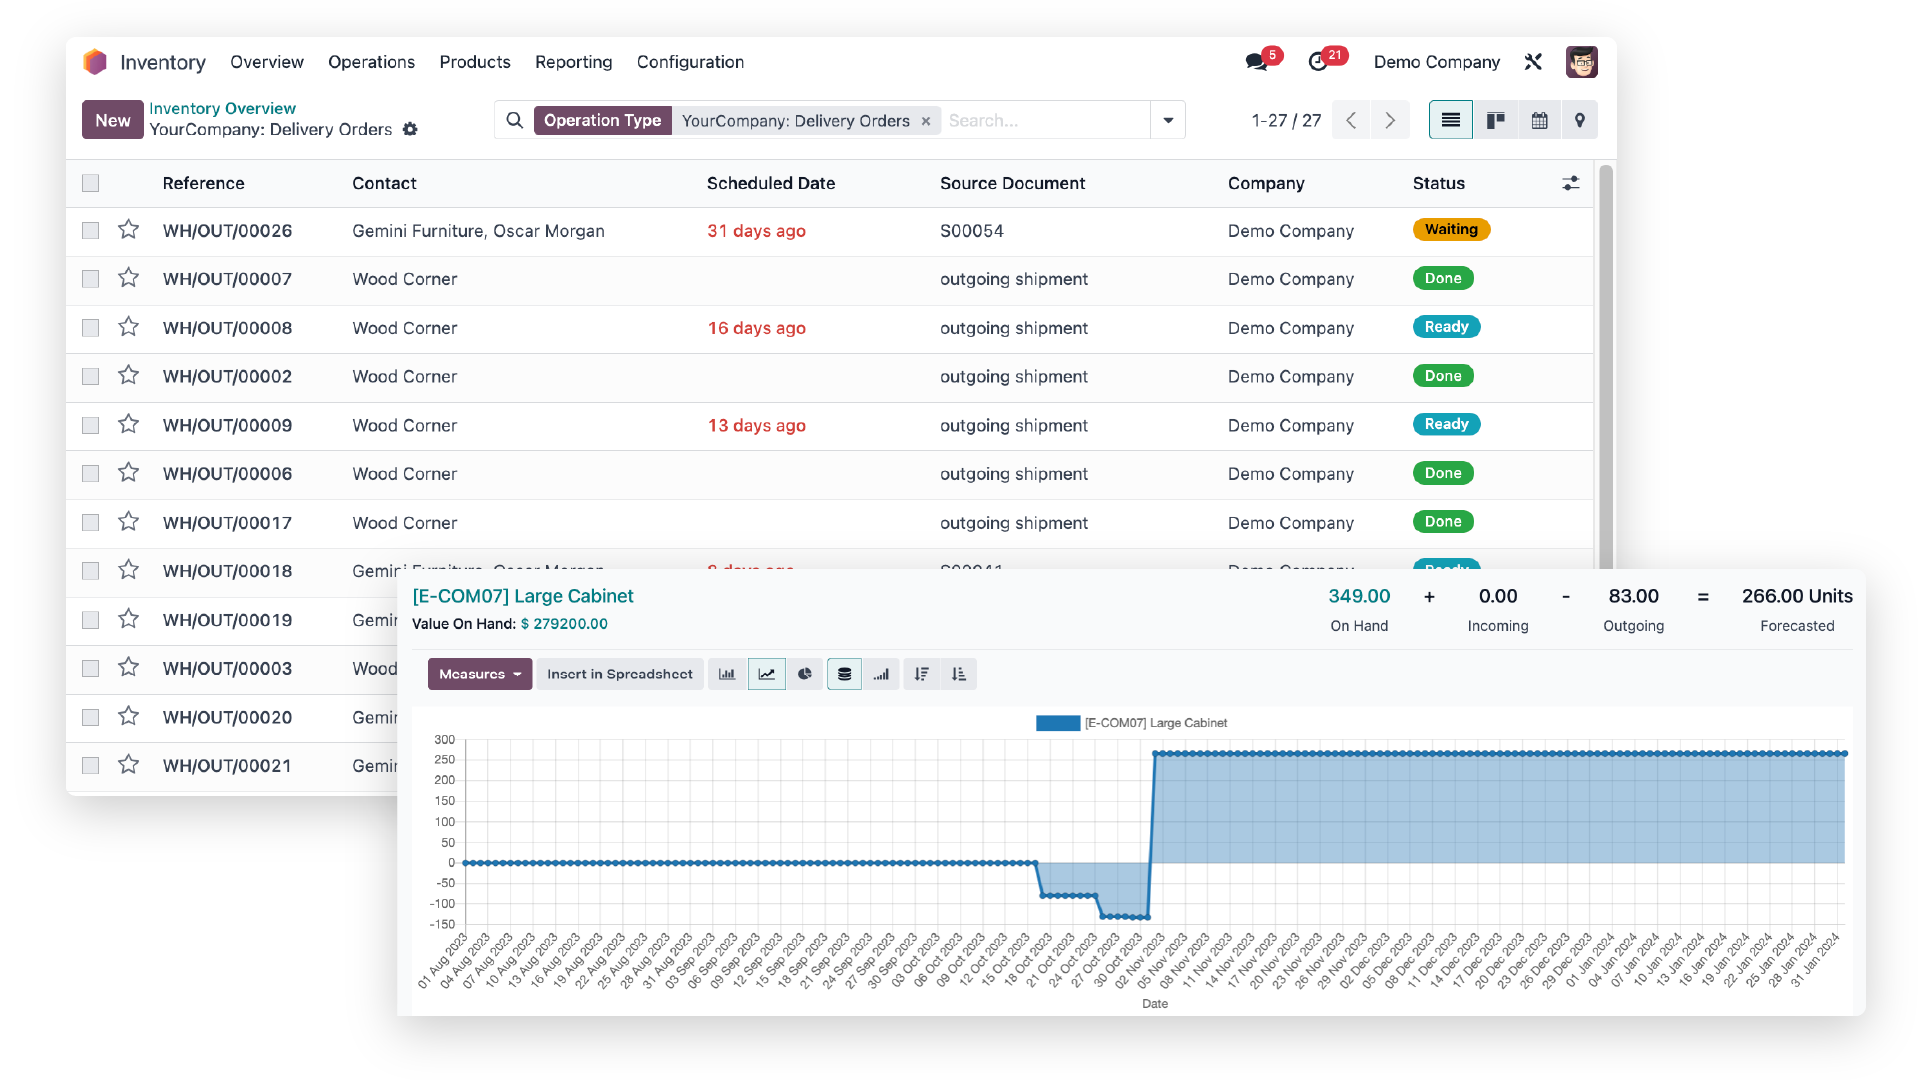The image size is (1920, 1080).
Task: Check the WH/OUT/00007 row checkbox
Action: point(90,278)
